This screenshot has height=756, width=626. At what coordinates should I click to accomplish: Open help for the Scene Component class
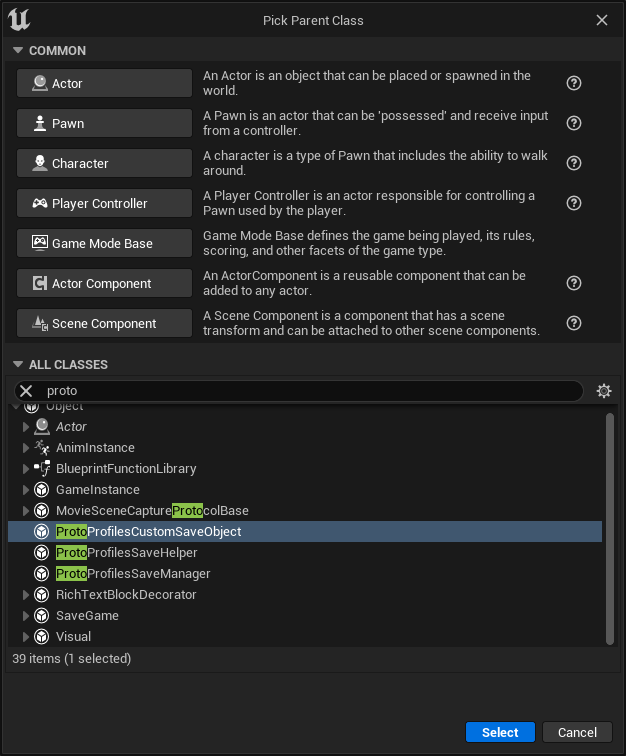pyautogui.click(x=574, y=324)
